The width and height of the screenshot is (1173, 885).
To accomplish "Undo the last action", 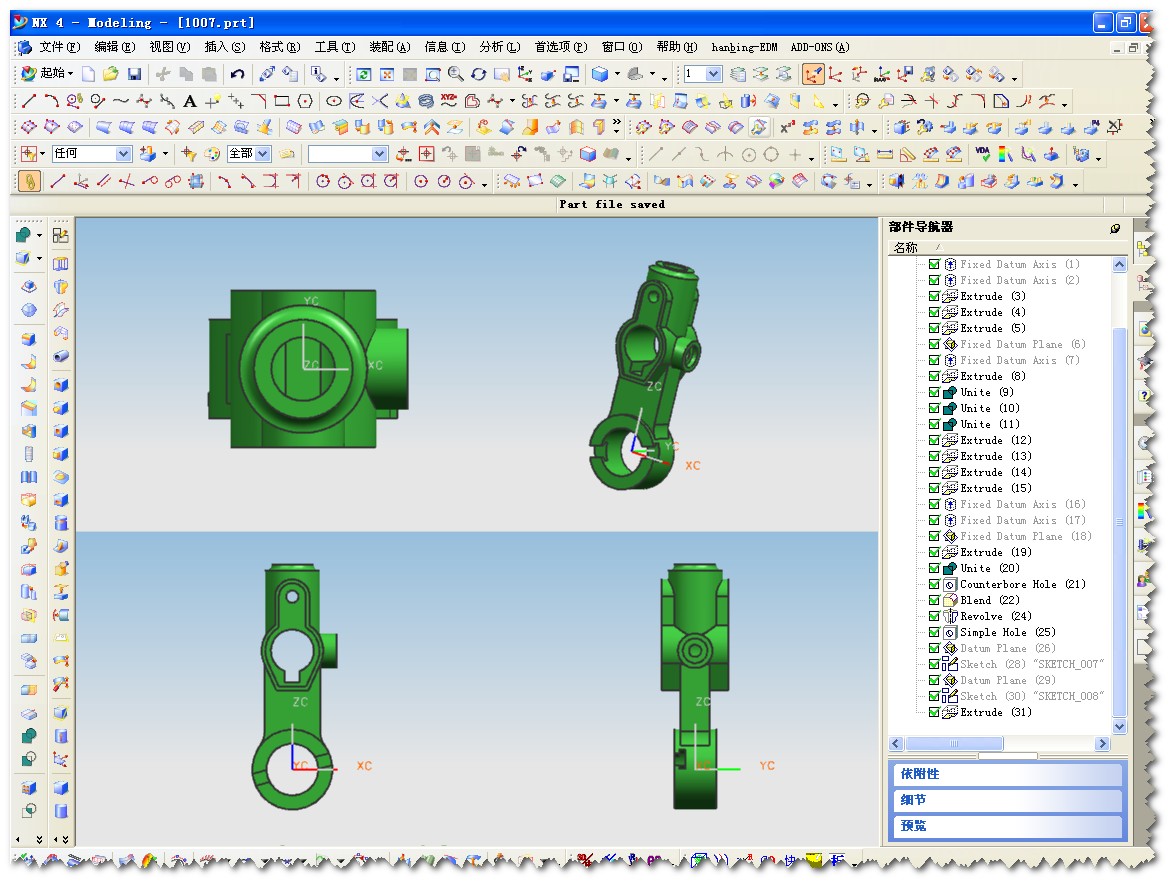I will coord(237,74).
